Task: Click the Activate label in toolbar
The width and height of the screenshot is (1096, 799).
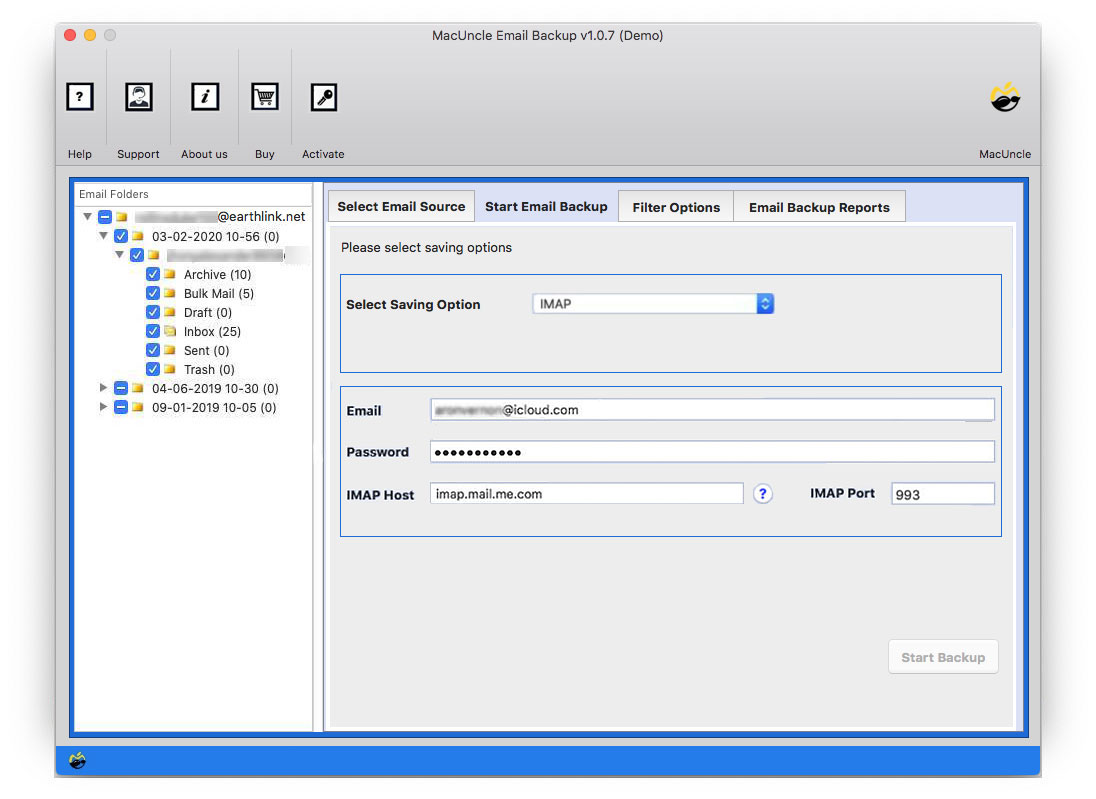Action: coord(323,154)
